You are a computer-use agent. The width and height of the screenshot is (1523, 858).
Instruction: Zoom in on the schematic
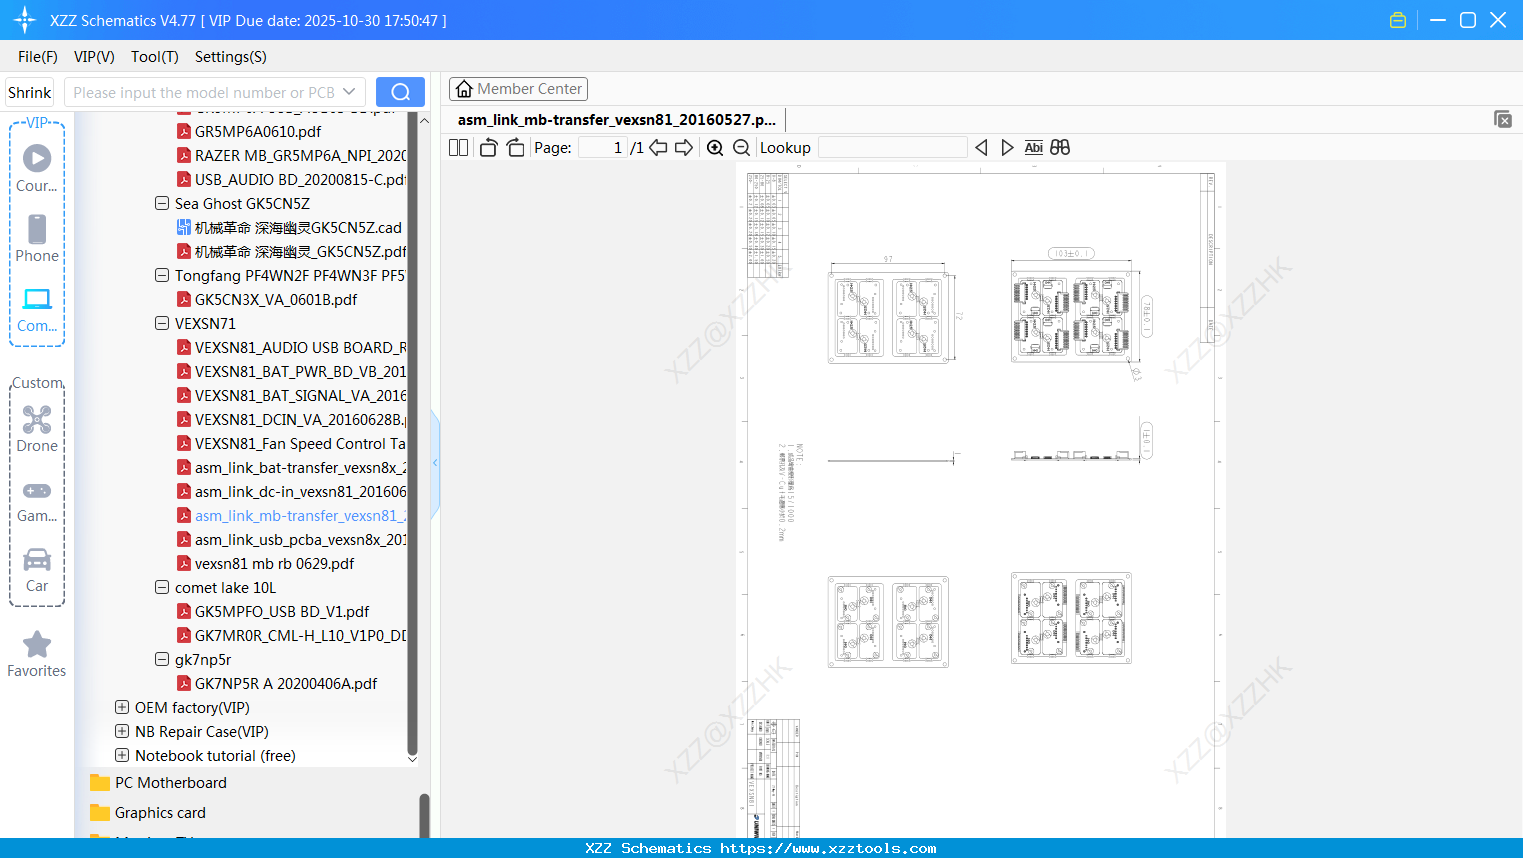(x=715, y=148)
